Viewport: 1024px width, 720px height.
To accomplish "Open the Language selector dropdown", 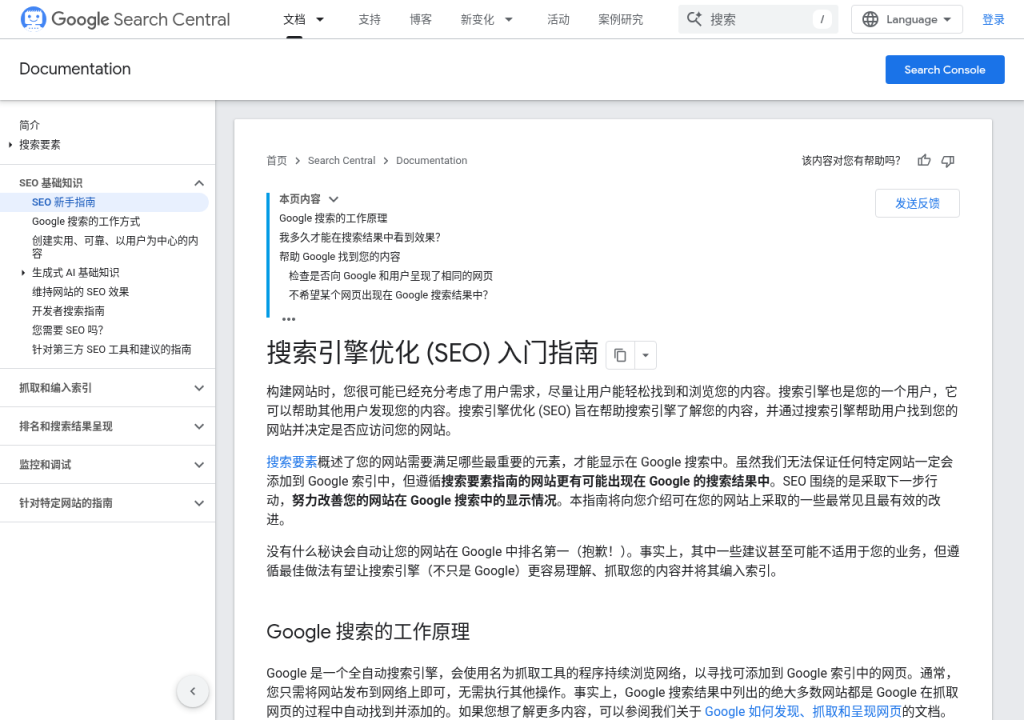I will (x=907, y=20).
